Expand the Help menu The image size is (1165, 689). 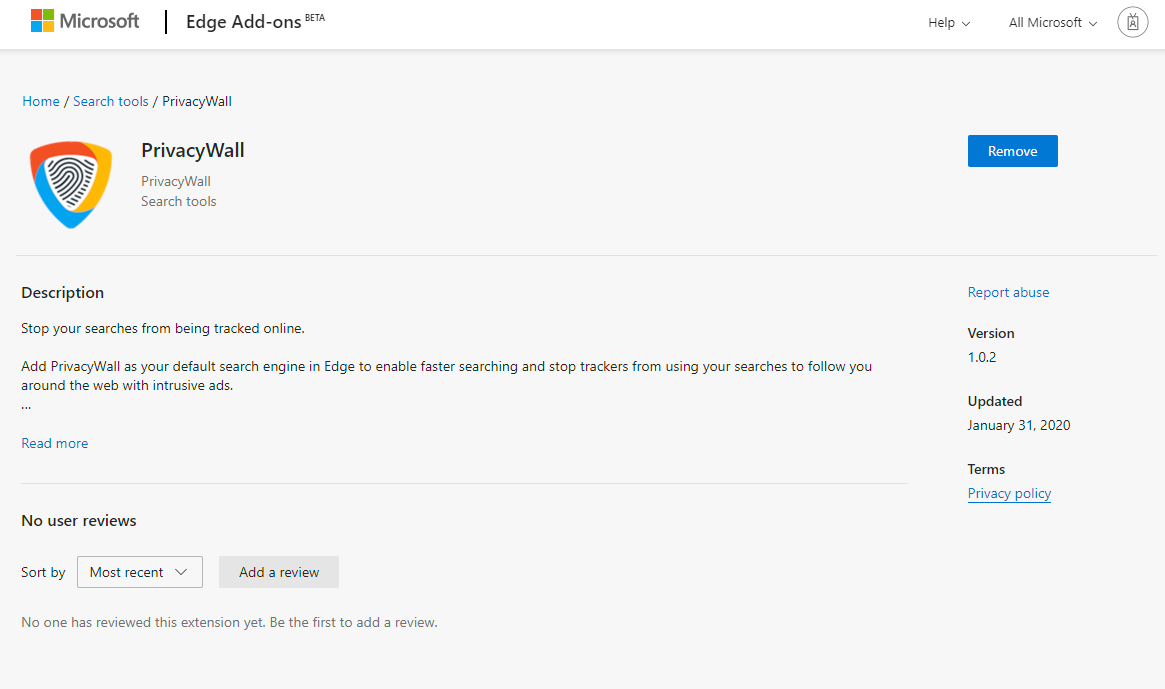tap(949, 23)
